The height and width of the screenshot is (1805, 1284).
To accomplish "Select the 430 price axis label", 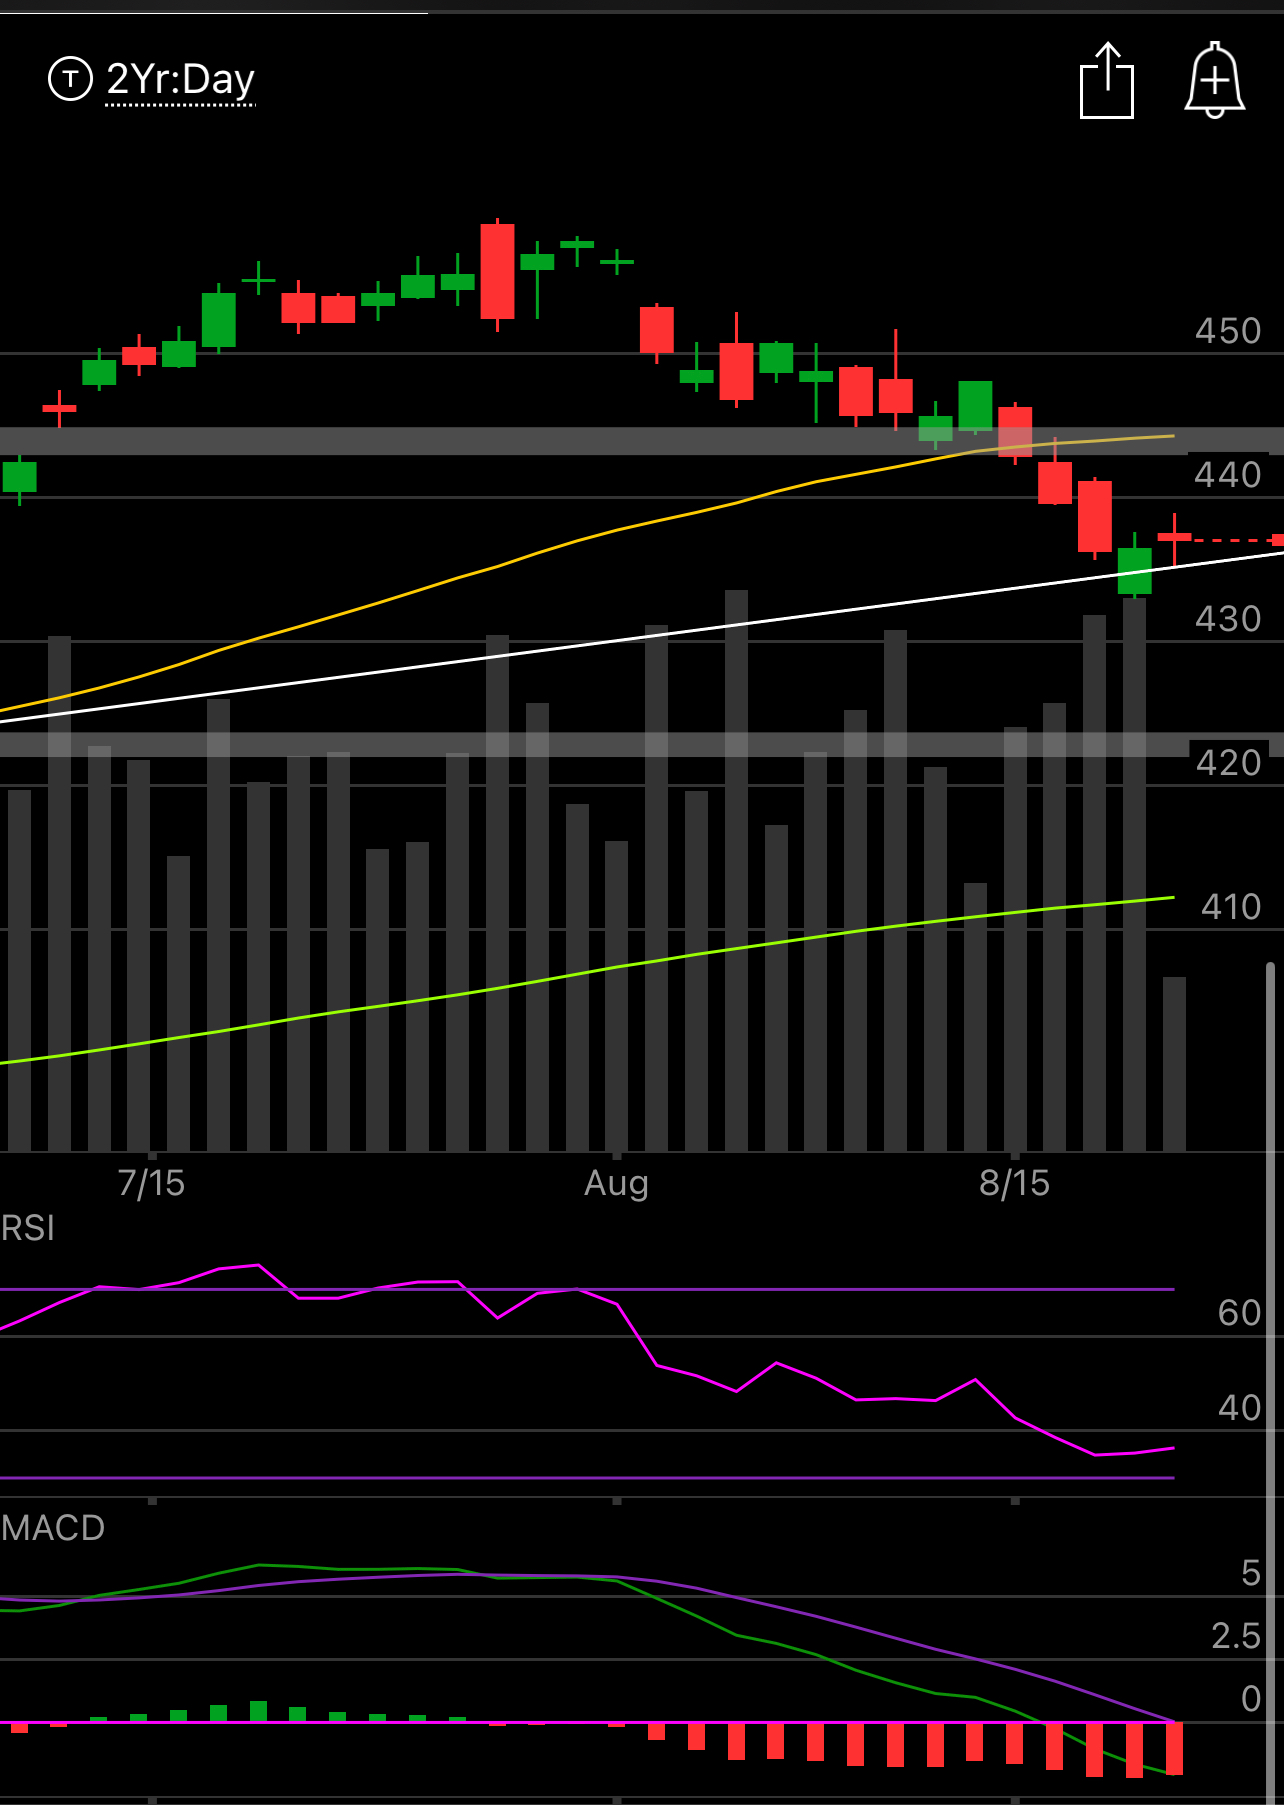I will point(1228,619).
